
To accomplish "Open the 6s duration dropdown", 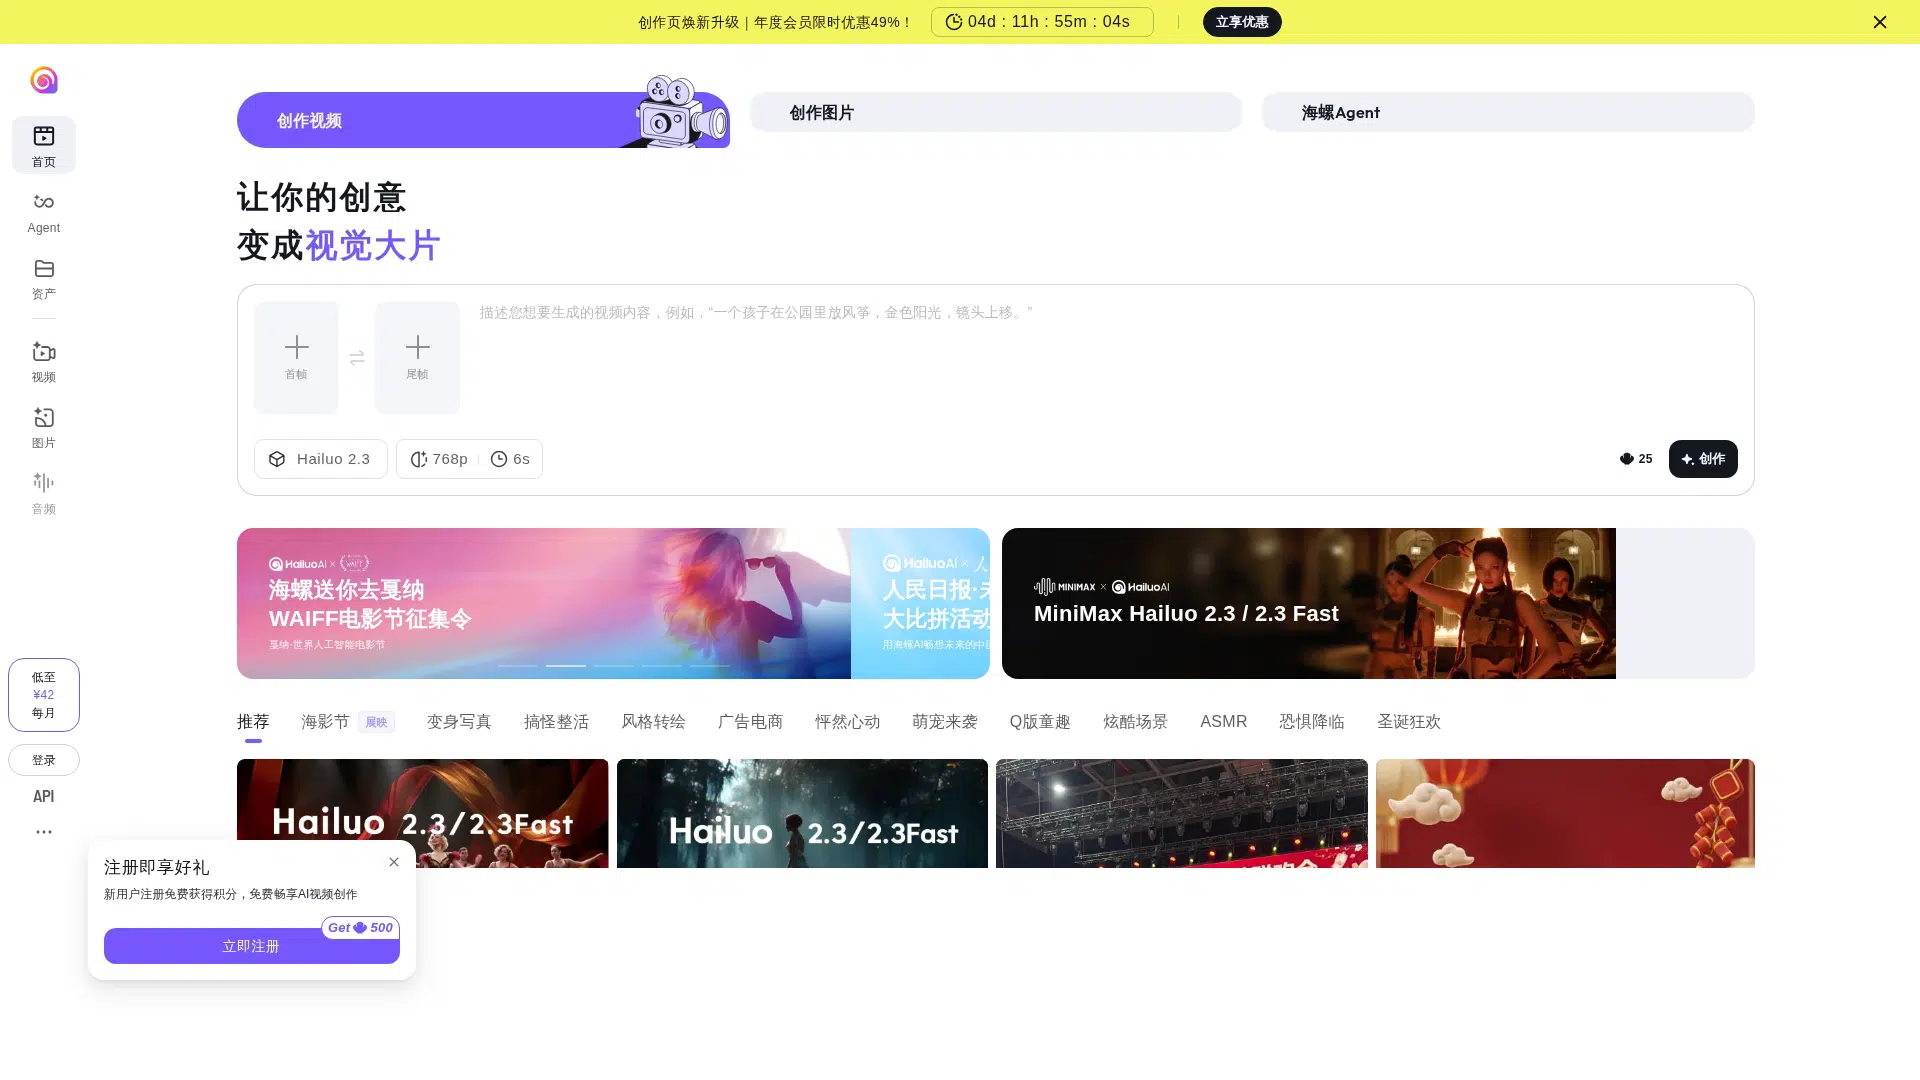I will [x=511, y=459].
